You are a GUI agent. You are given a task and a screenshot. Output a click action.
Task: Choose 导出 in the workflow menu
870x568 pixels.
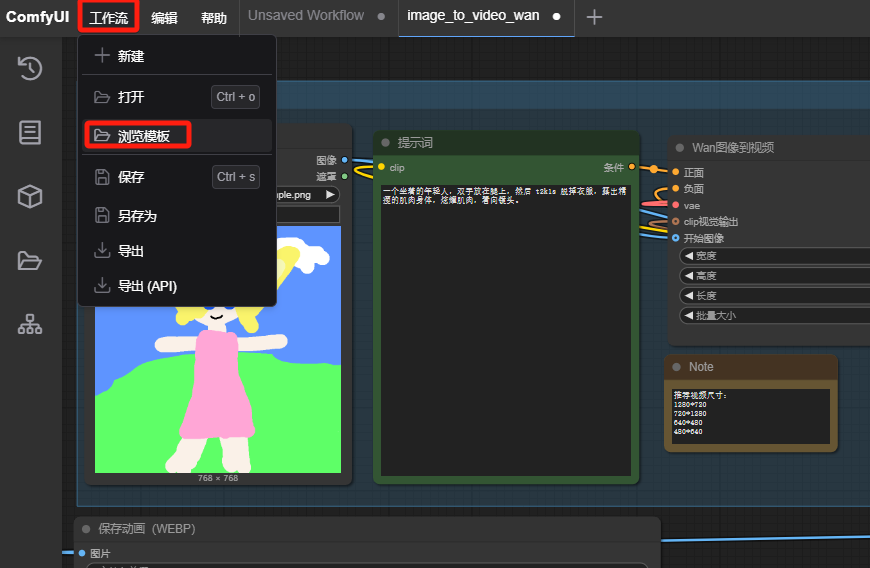[x=177, y=251]
